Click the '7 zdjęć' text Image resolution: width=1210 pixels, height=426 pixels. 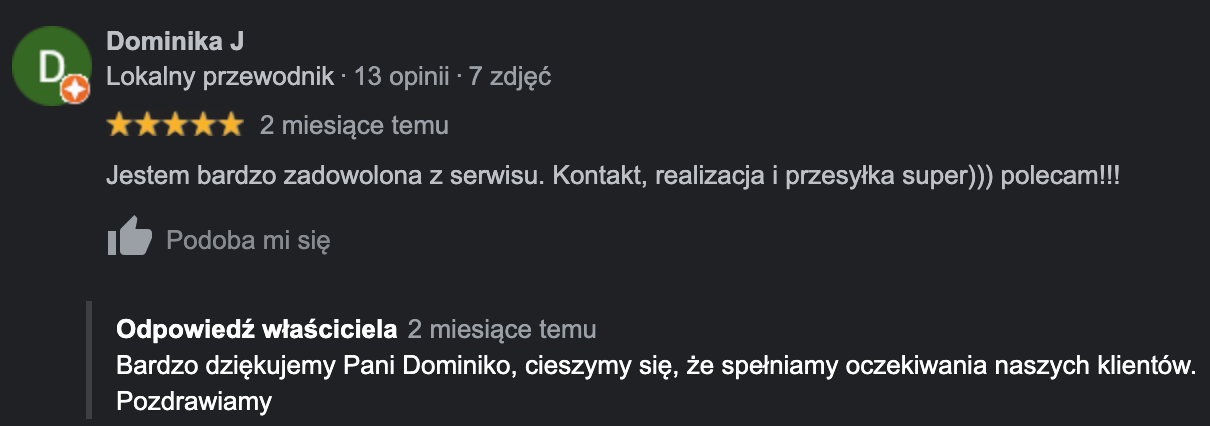[510, 76]
